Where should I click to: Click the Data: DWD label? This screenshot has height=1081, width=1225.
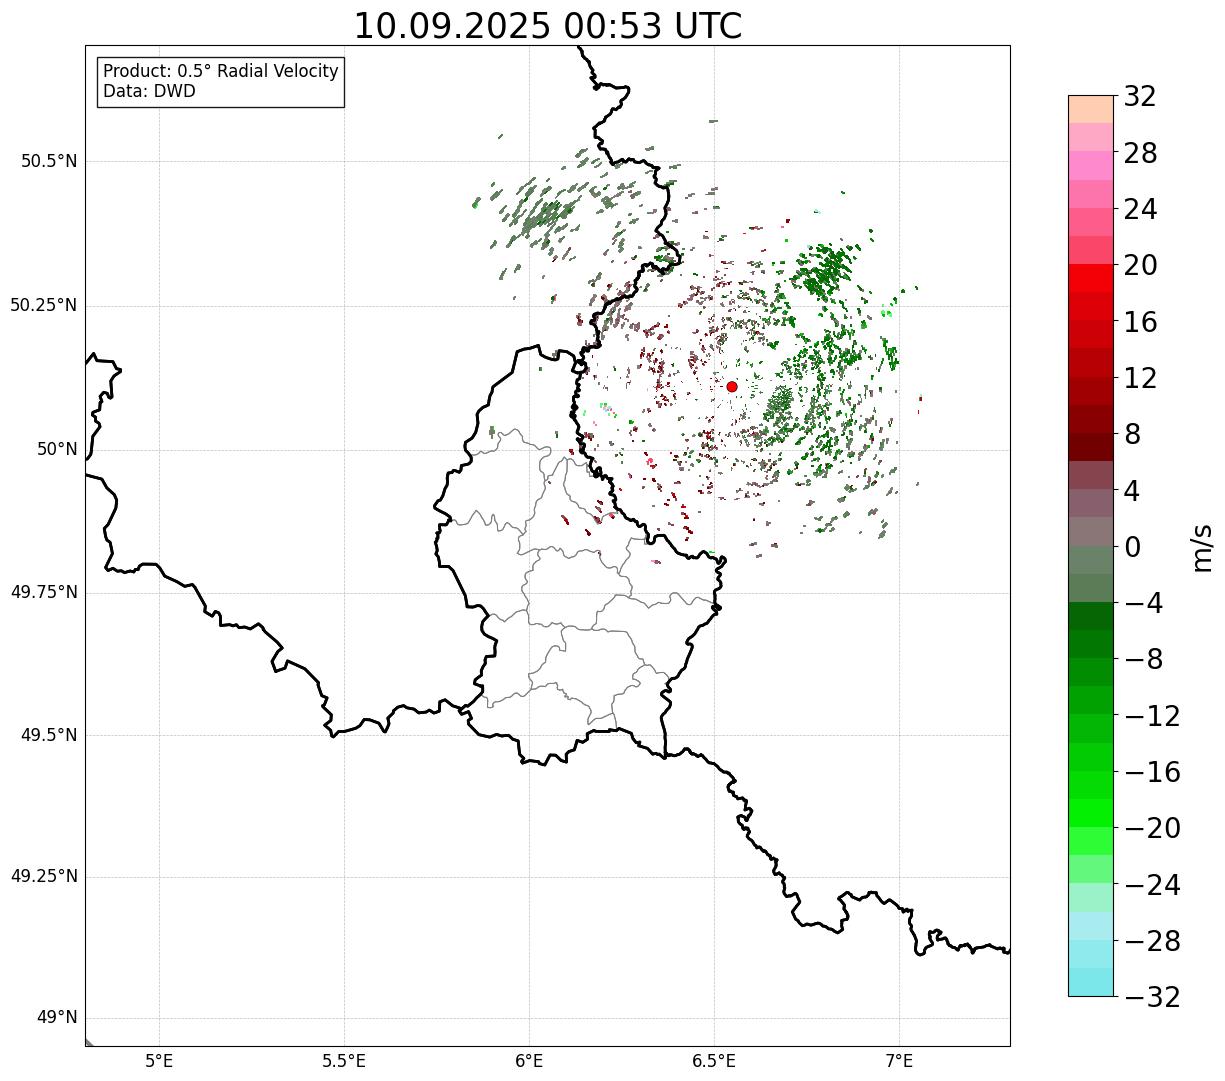149,91
